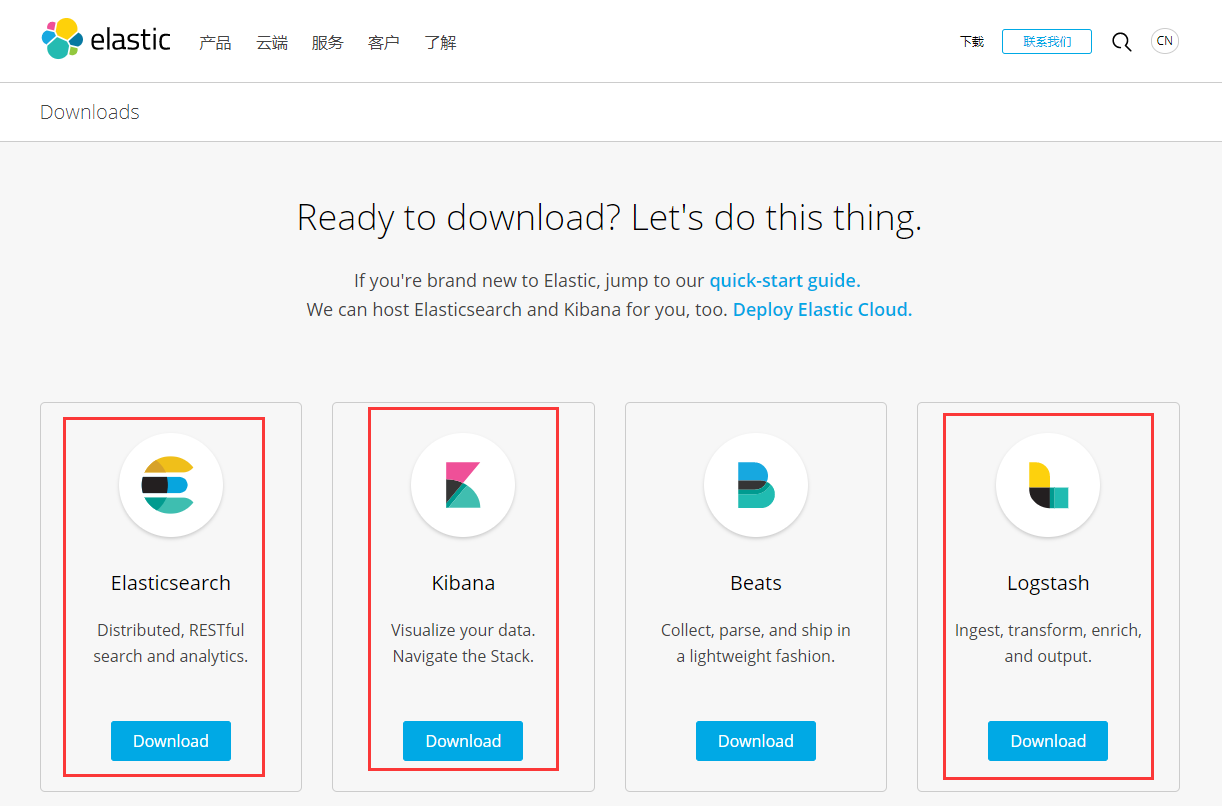Open the search magnifier icon

[1122, 42]
